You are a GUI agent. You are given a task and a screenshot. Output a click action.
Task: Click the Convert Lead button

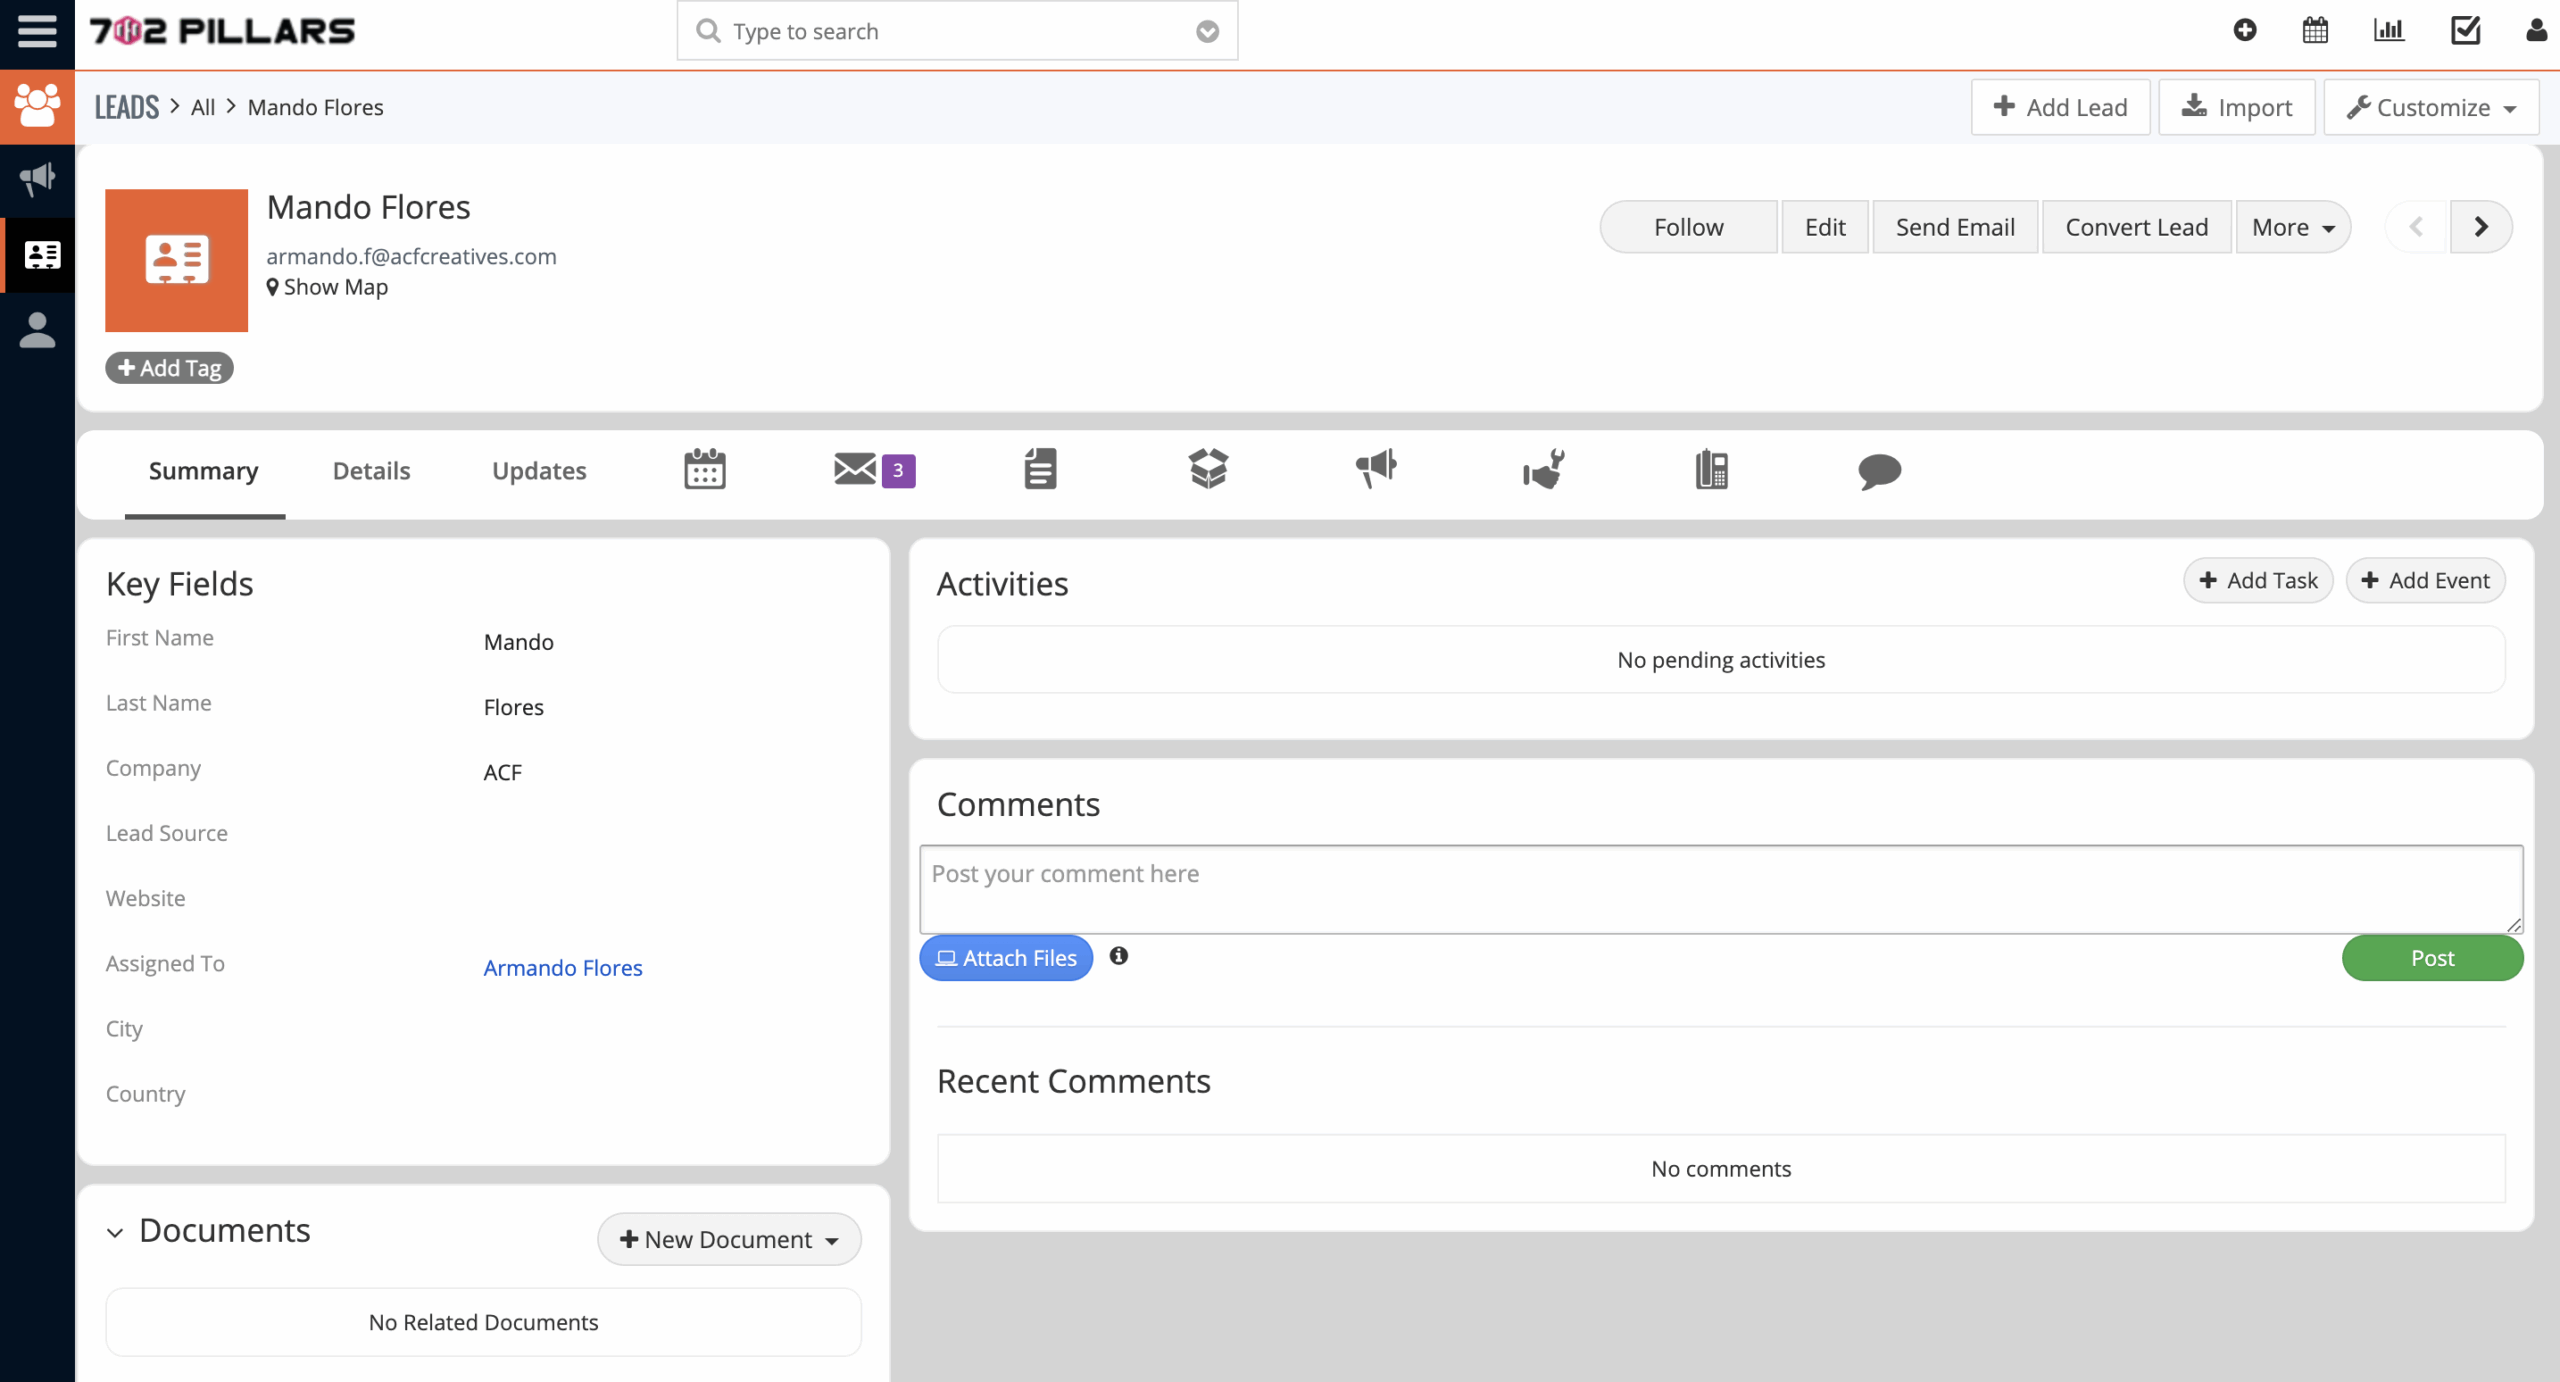click(x=2136, y=227)
